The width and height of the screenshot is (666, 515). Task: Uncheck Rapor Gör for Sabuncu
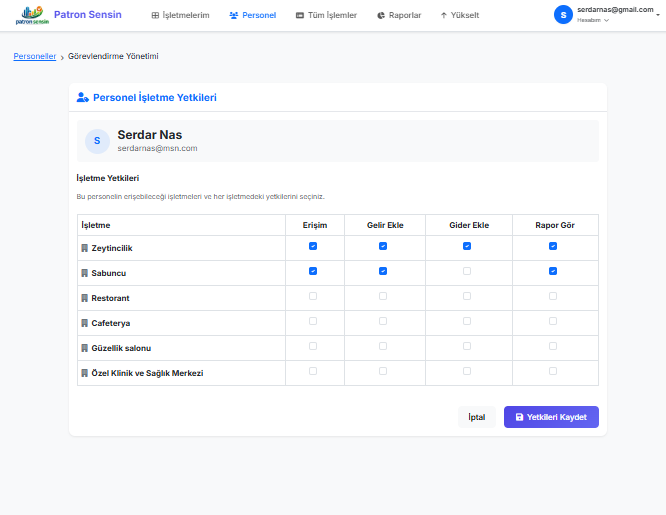pos(553,271)
